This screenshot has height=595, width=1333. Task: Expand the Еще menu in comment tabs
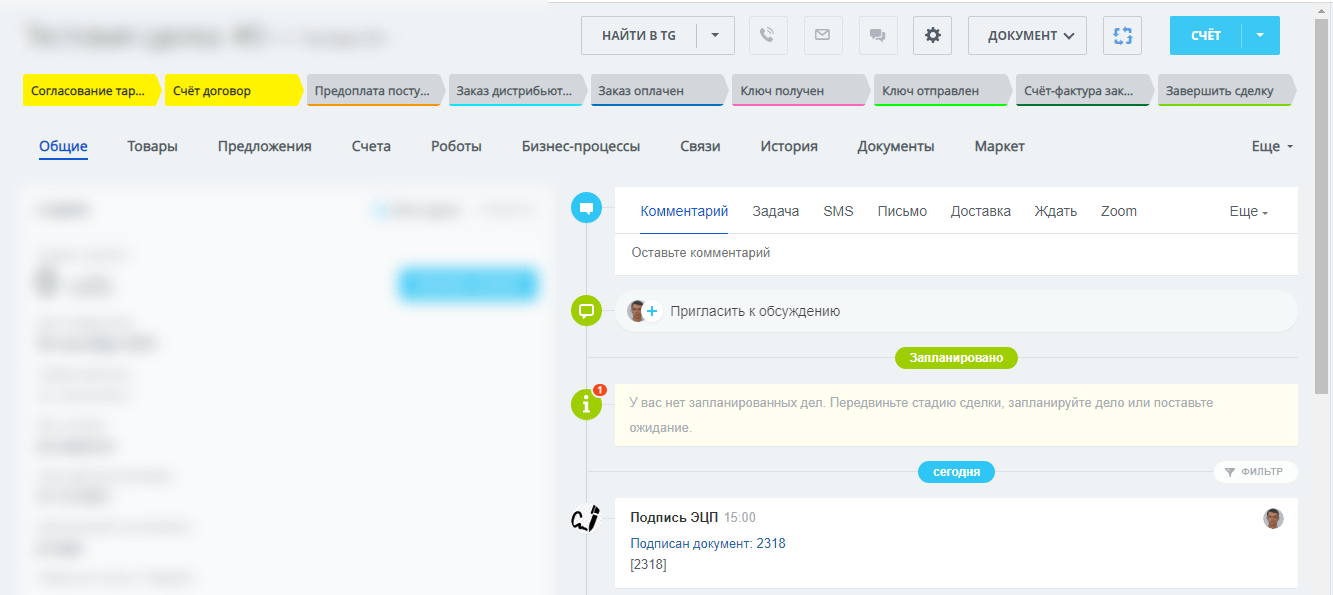click(x=1248, y=212)
